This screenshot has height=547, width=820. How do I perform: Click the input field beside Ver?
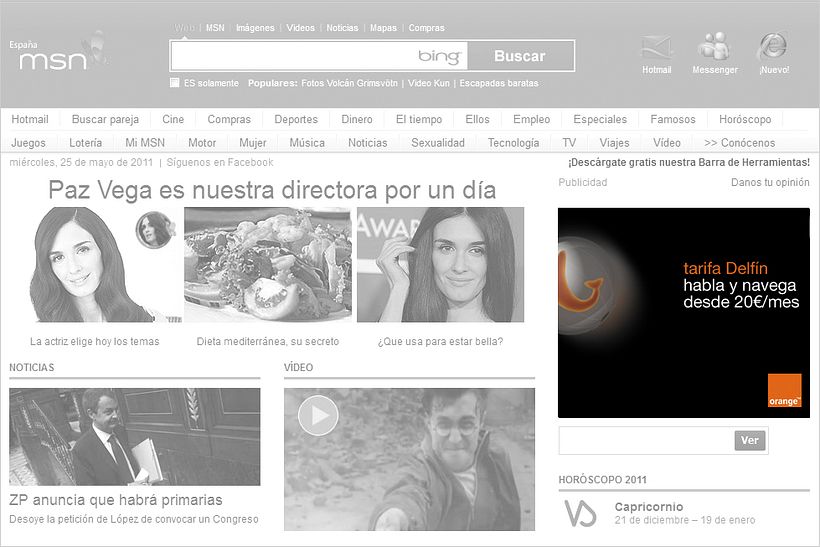pos(646,440)
